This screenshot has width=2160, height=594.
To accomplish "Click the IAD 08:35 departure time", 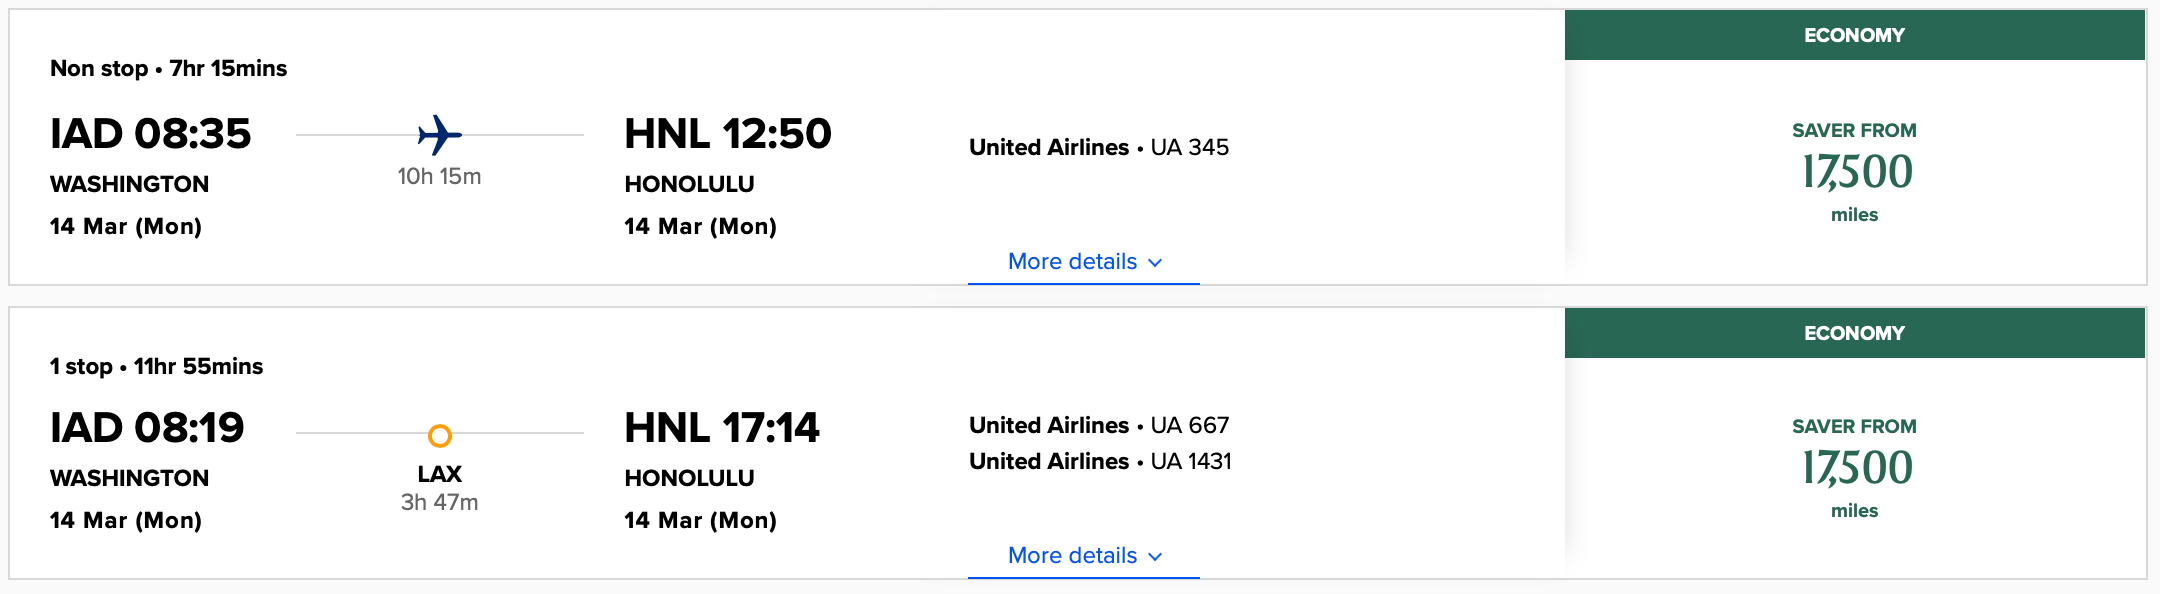I will click(151, 133).
